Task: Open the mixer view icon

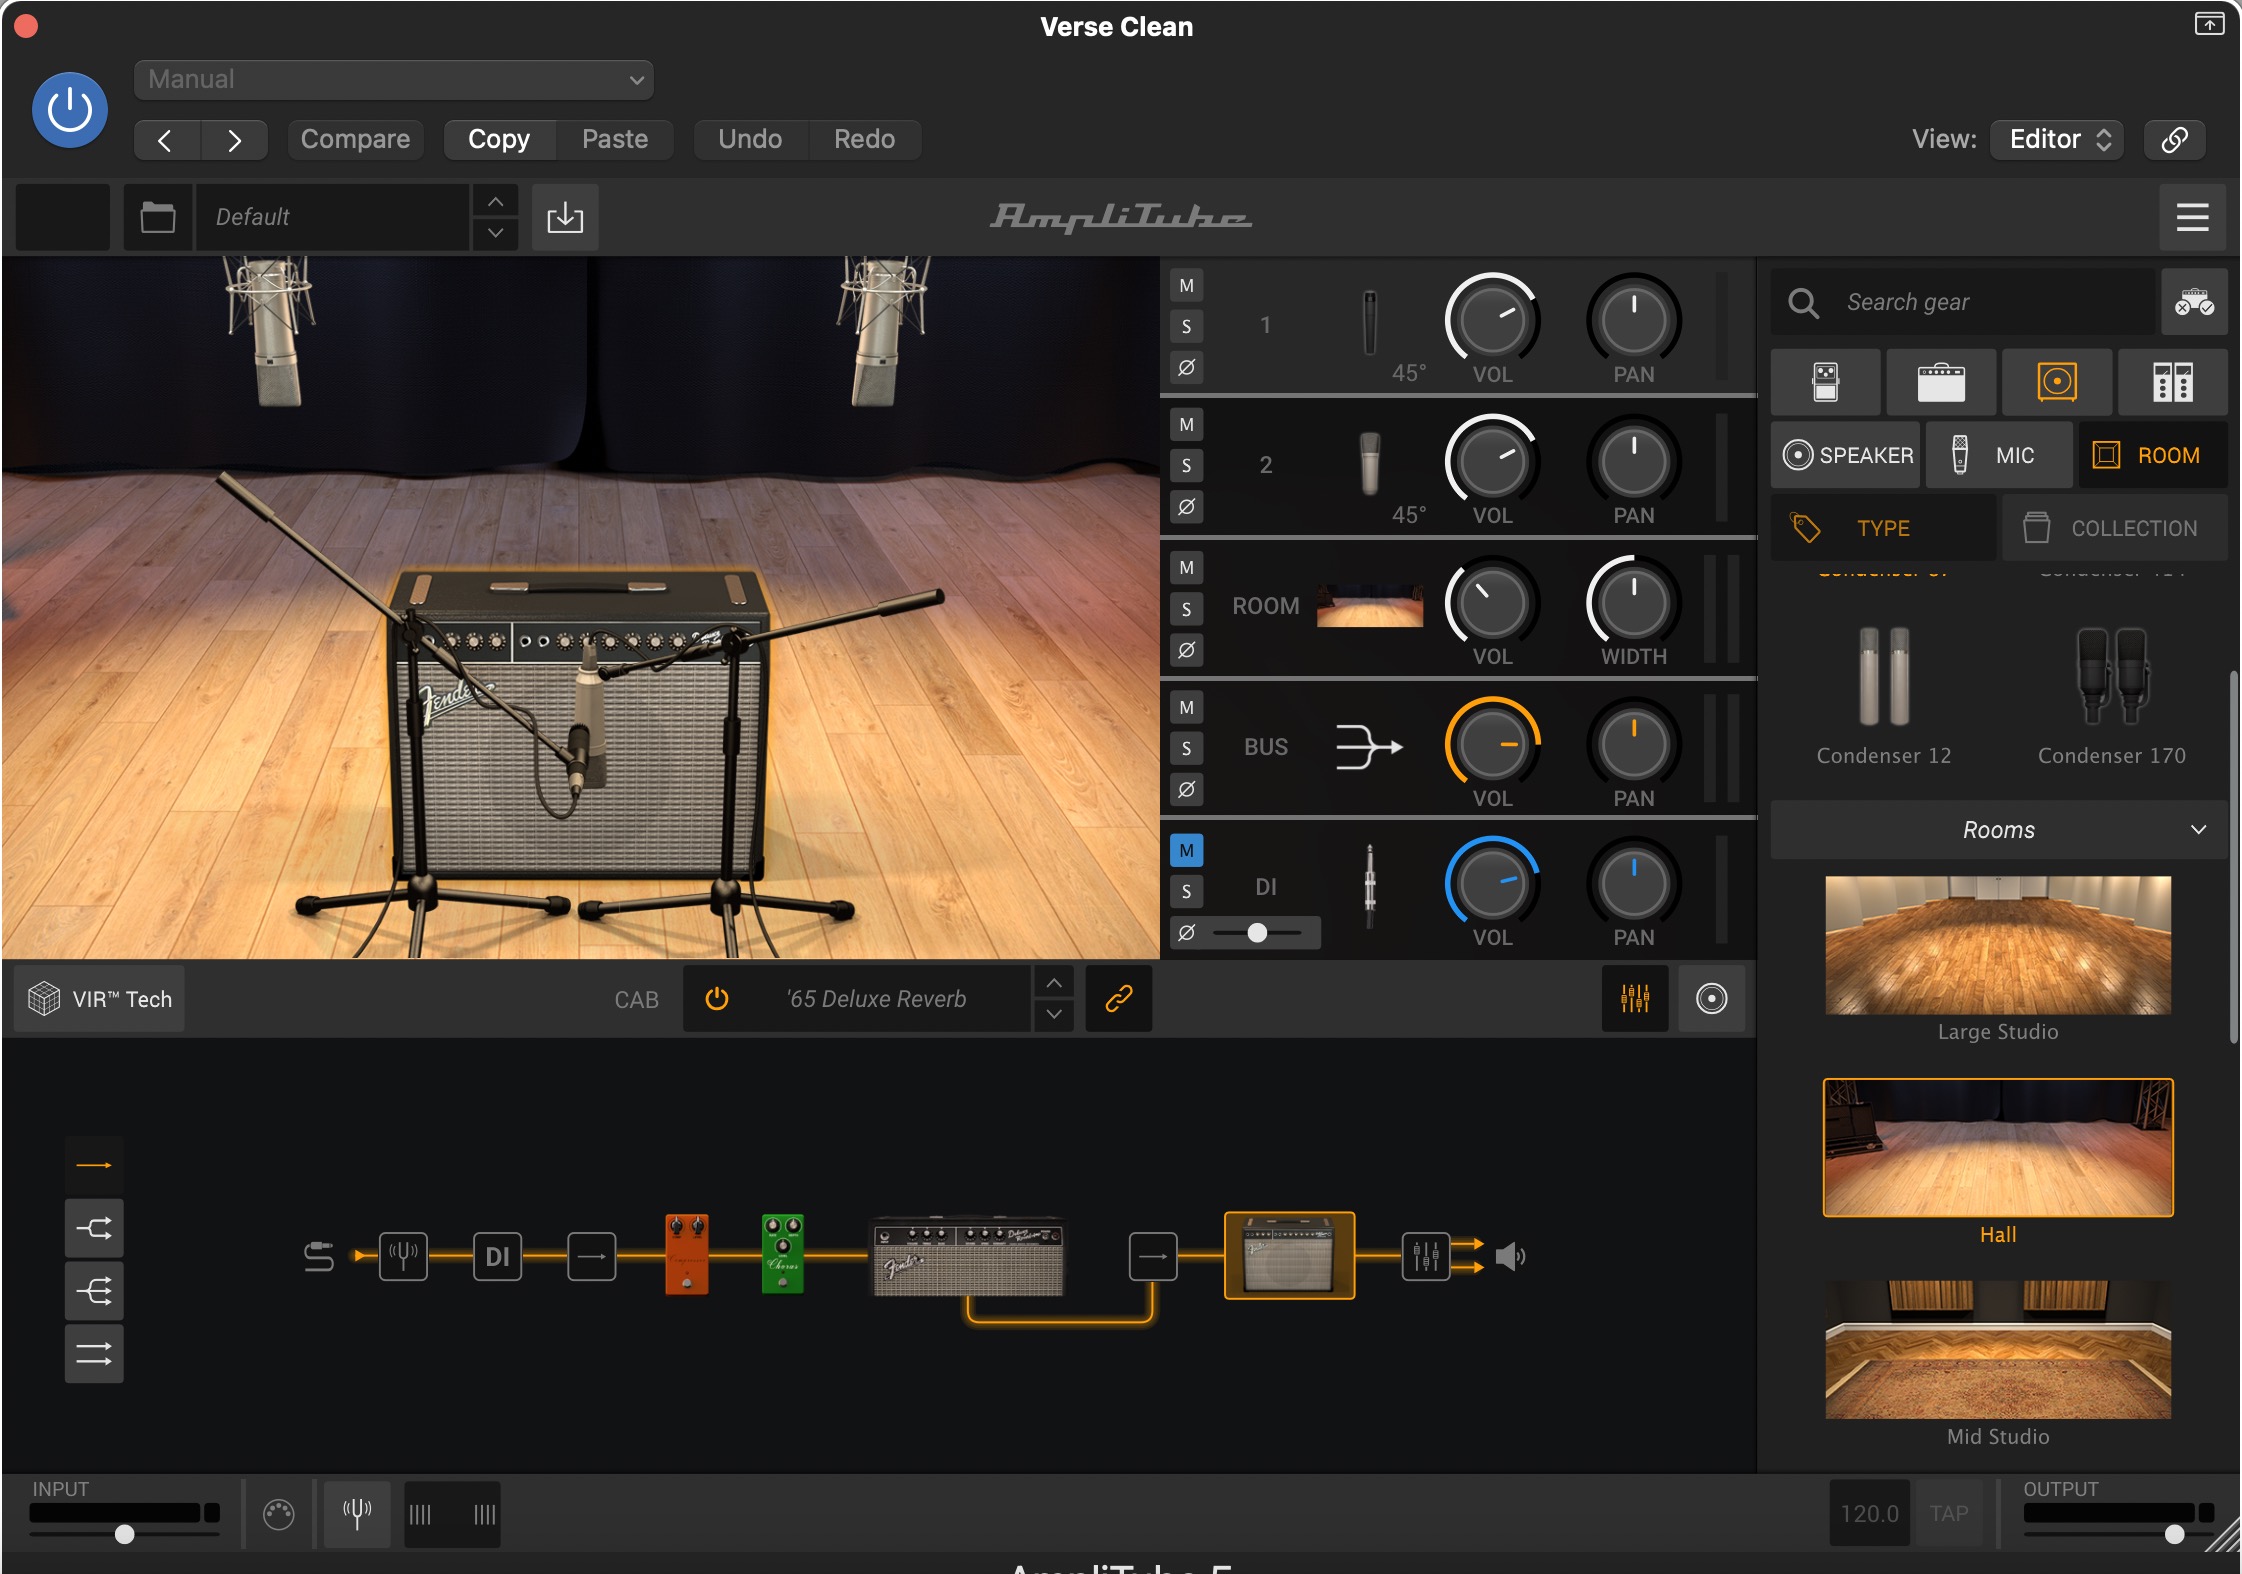Action: pyautogui.click(x=1635, y=999)
